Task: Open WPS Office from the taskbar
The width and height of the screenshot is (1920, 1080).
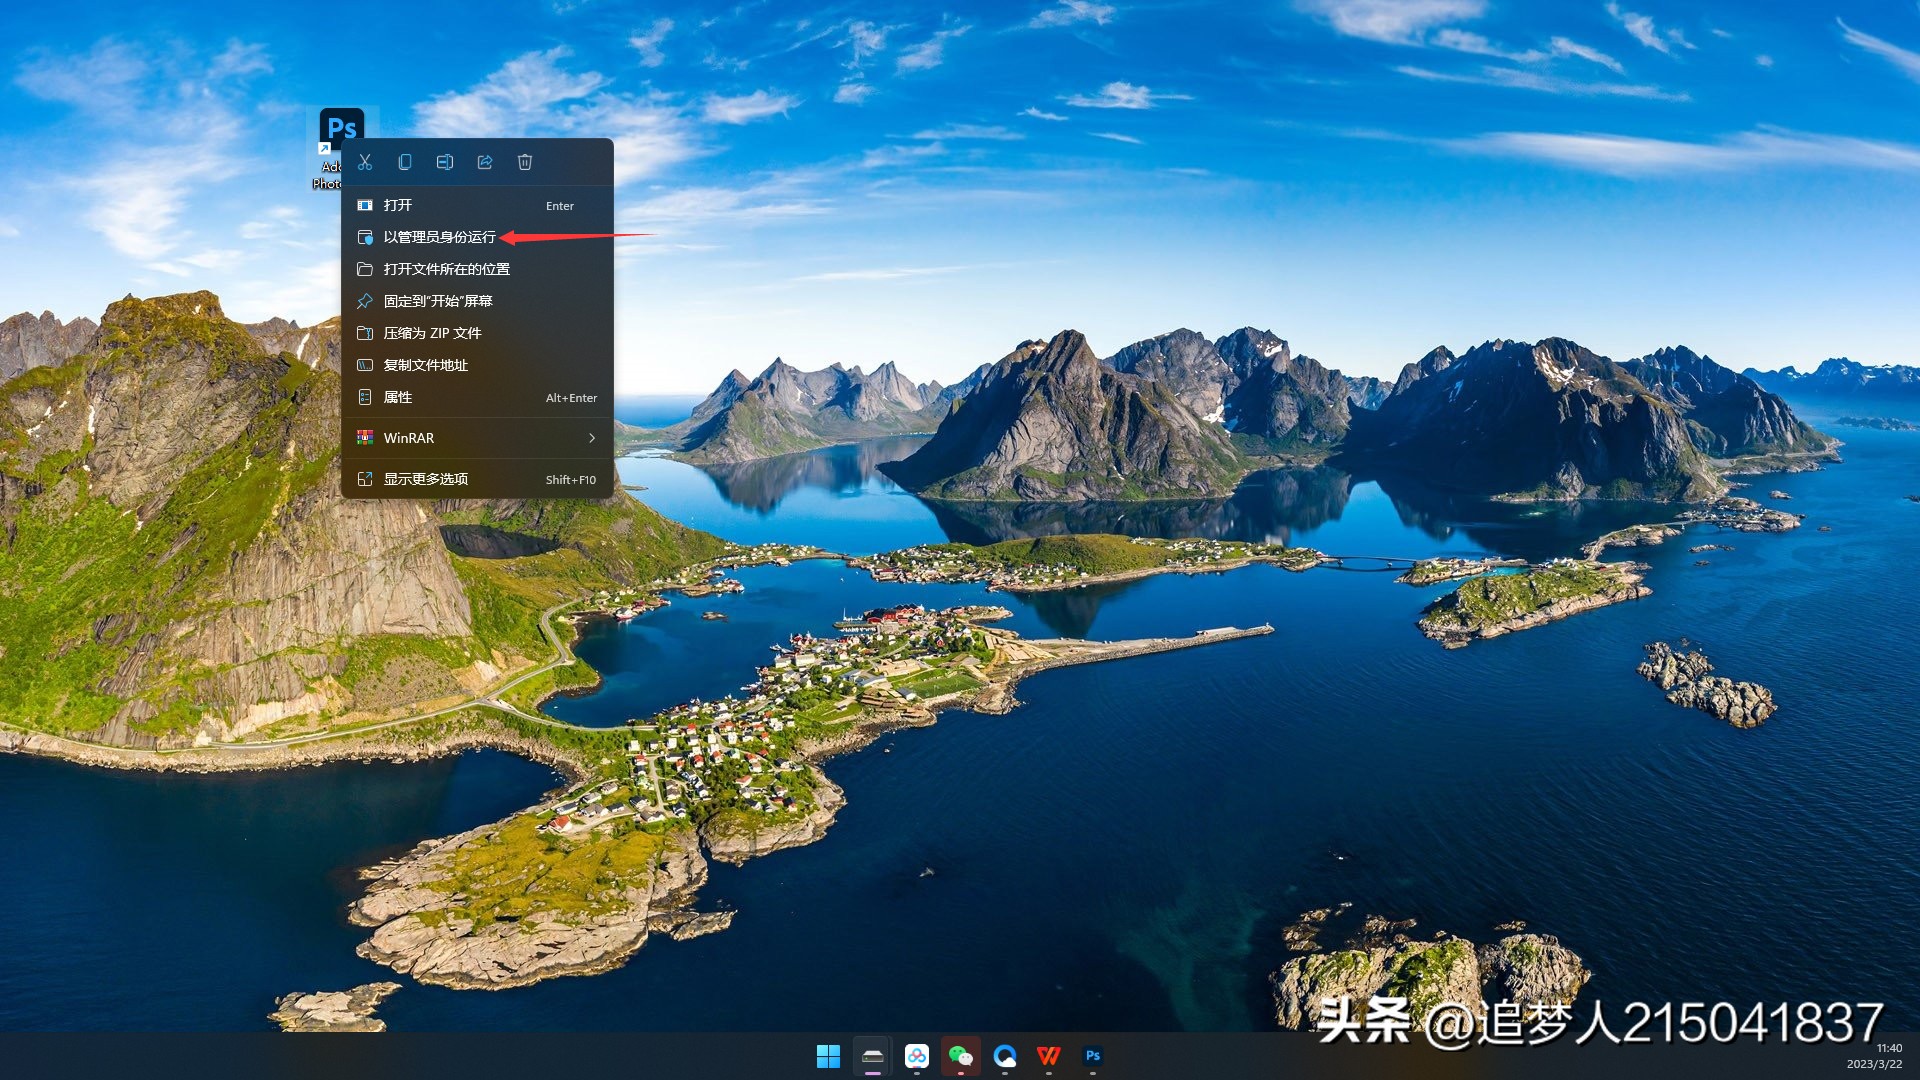Action: (1049, 1055)
